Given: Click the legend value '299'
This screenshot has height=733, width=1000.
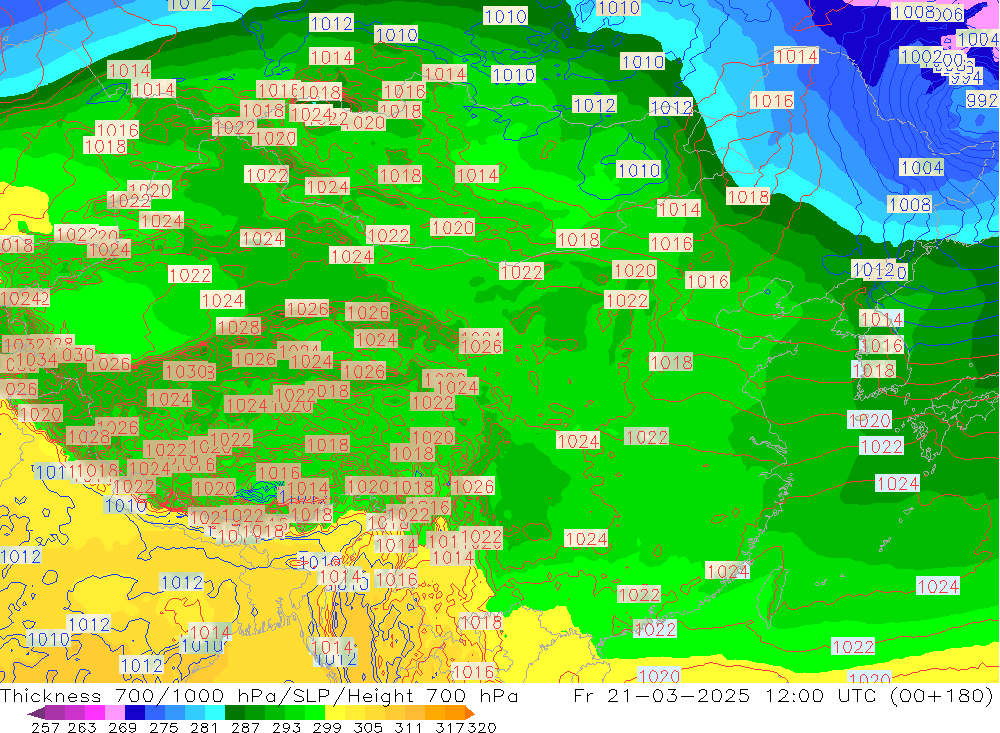Looking at the screenshot, I should click(x=327, y=727).
